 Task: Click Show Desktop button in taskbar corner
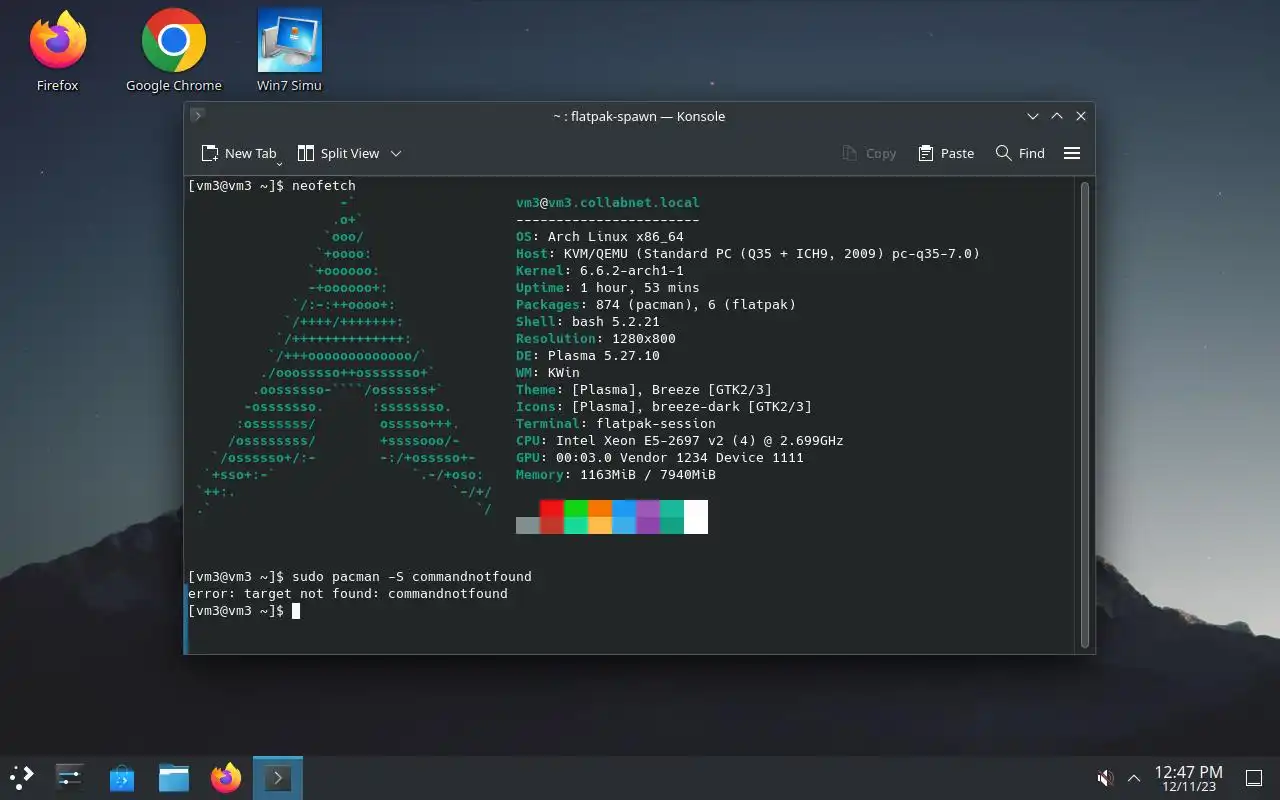tap(1253, 777)
